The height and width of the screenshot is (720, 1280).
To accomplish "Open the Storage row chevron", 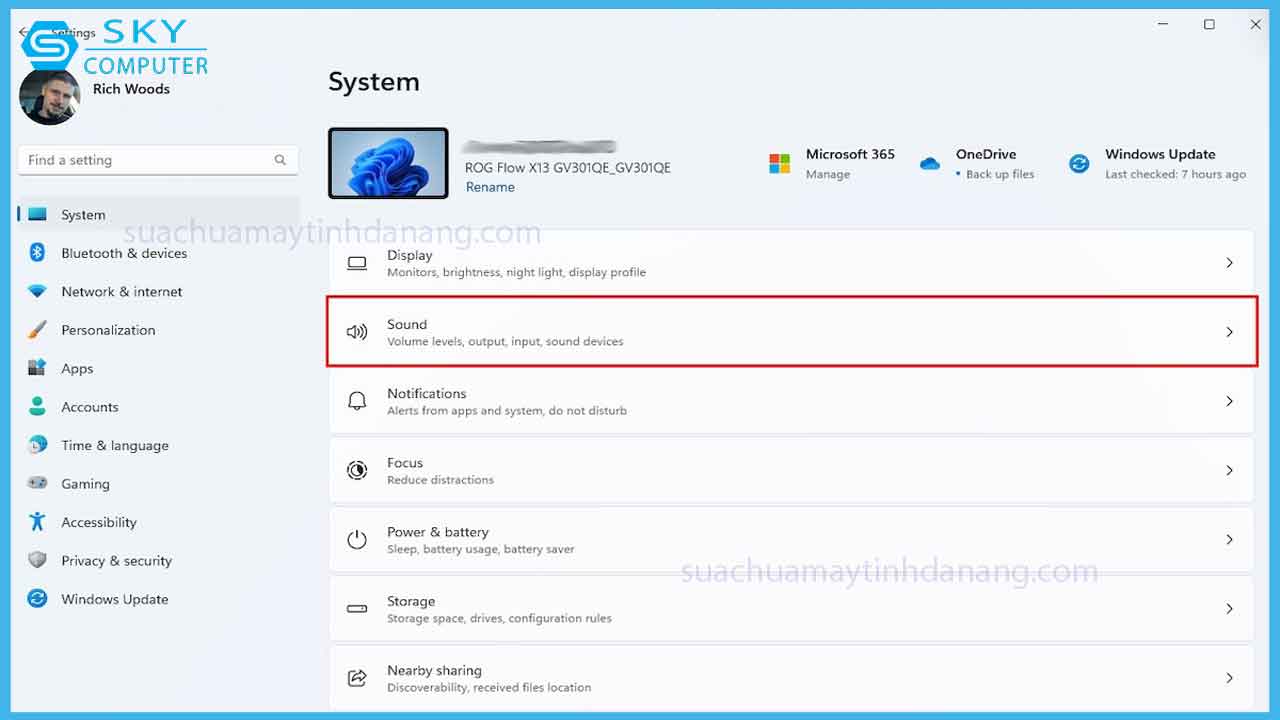I will coord(1229,609).
